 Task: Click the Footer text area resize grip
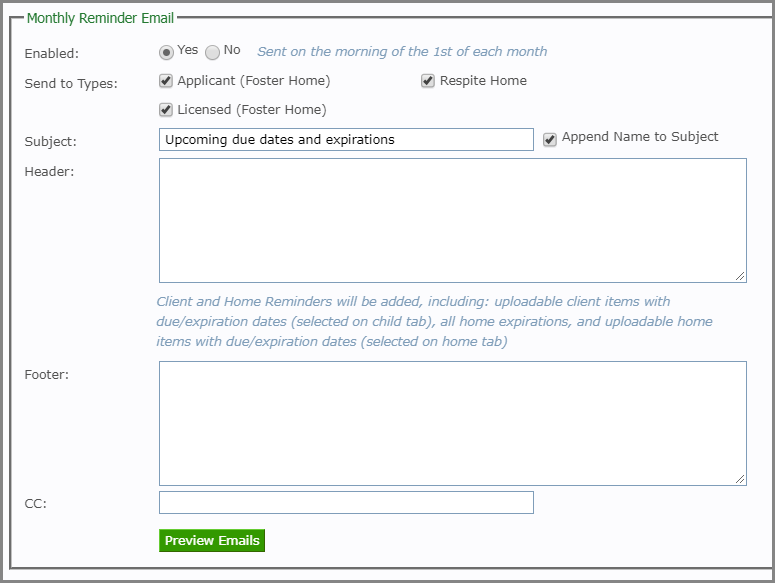point(740,479)
